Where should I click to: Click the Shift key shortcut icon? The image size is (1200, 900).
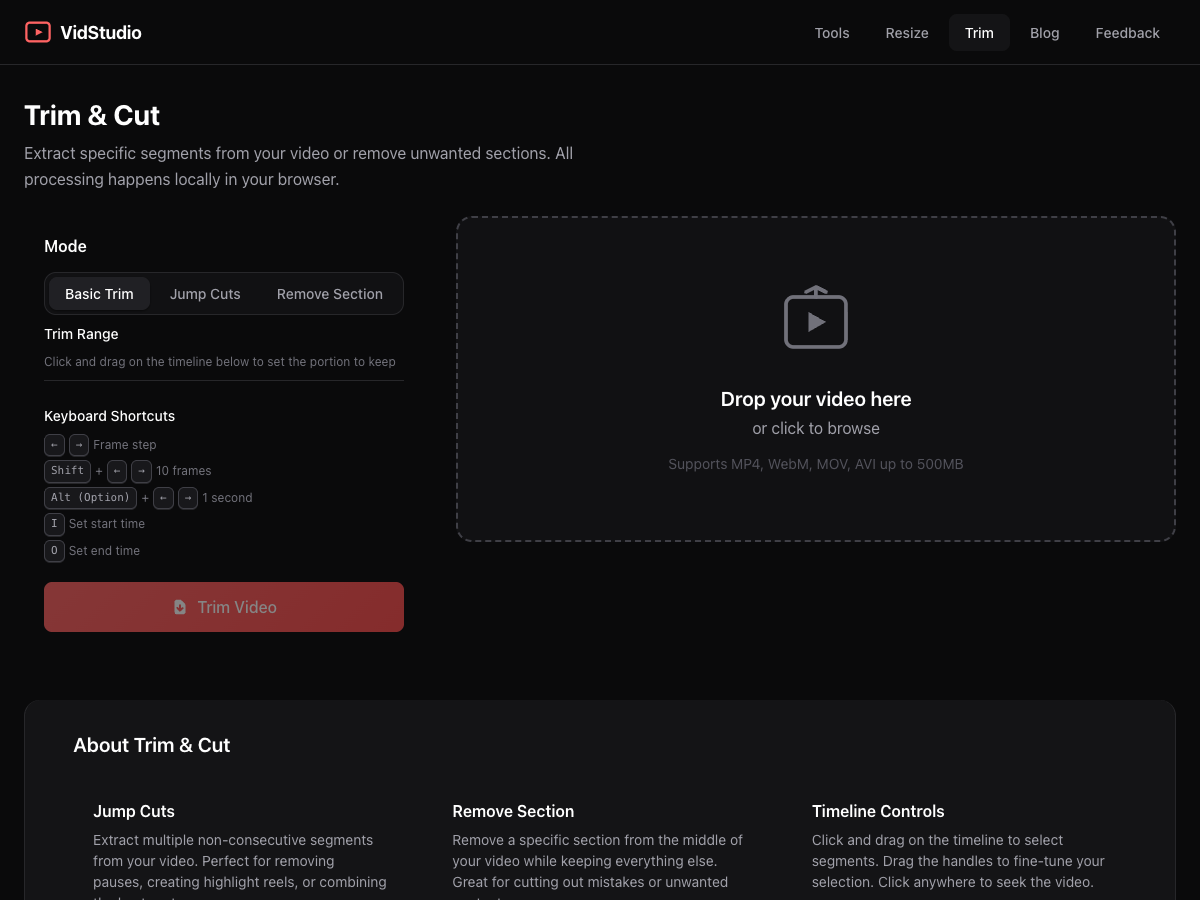[x=67, y=471]
